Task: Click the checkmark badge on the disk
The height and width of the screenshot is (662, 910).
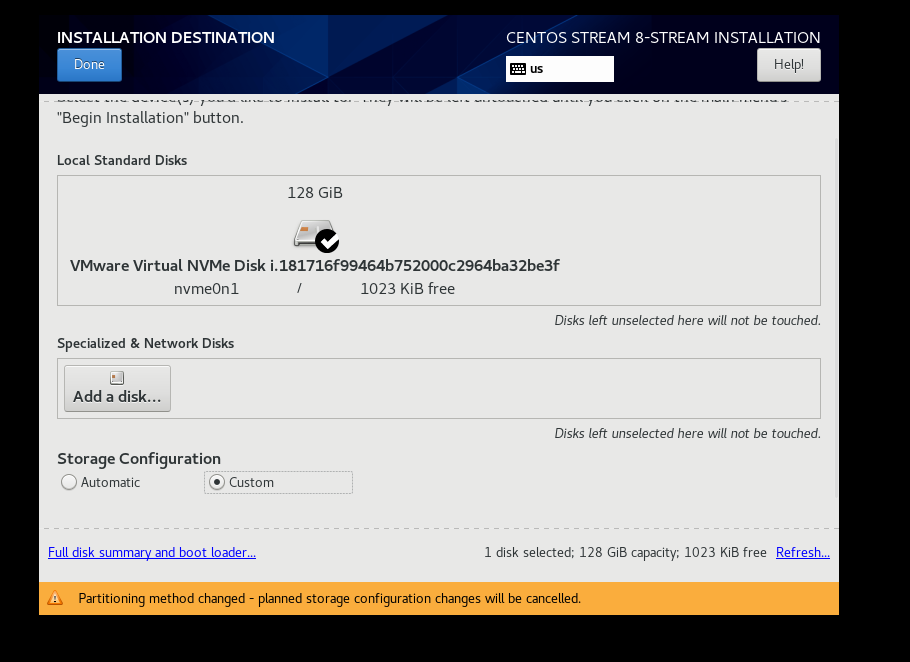Action: [x=327, y=241]
